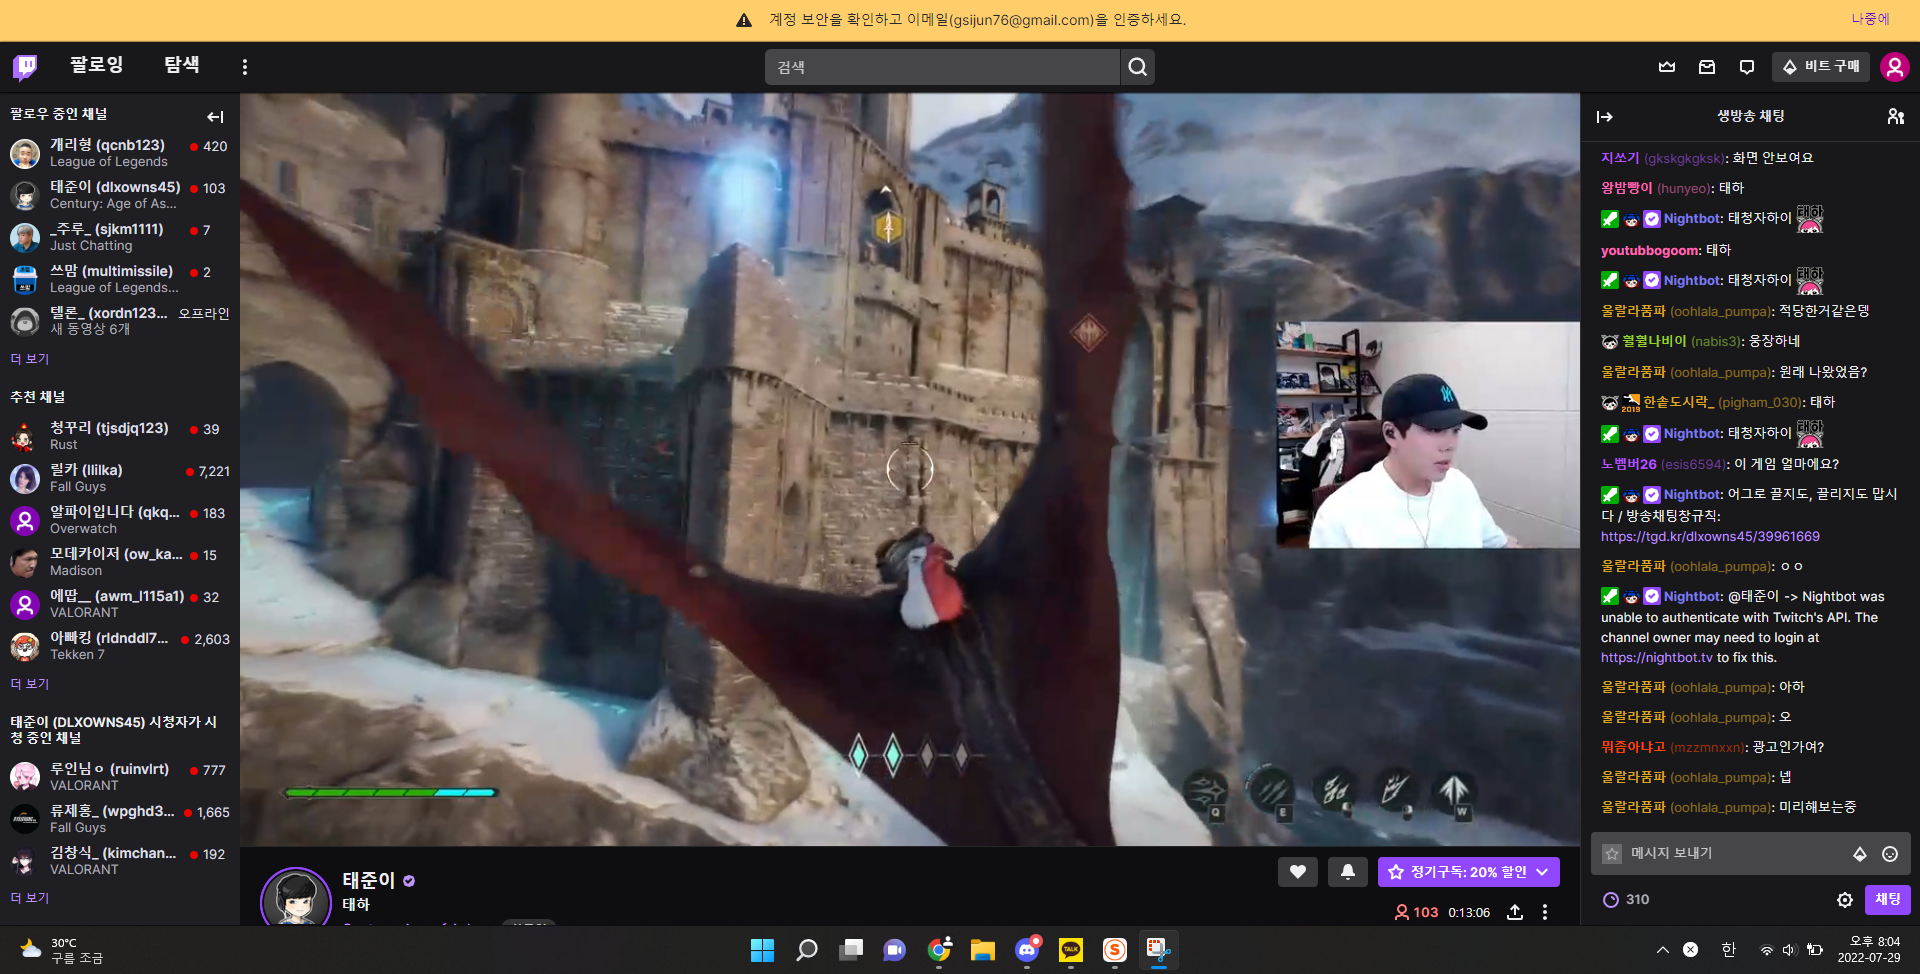Open the Twitch home logo
1920x974 pixels.
[25, 67]
